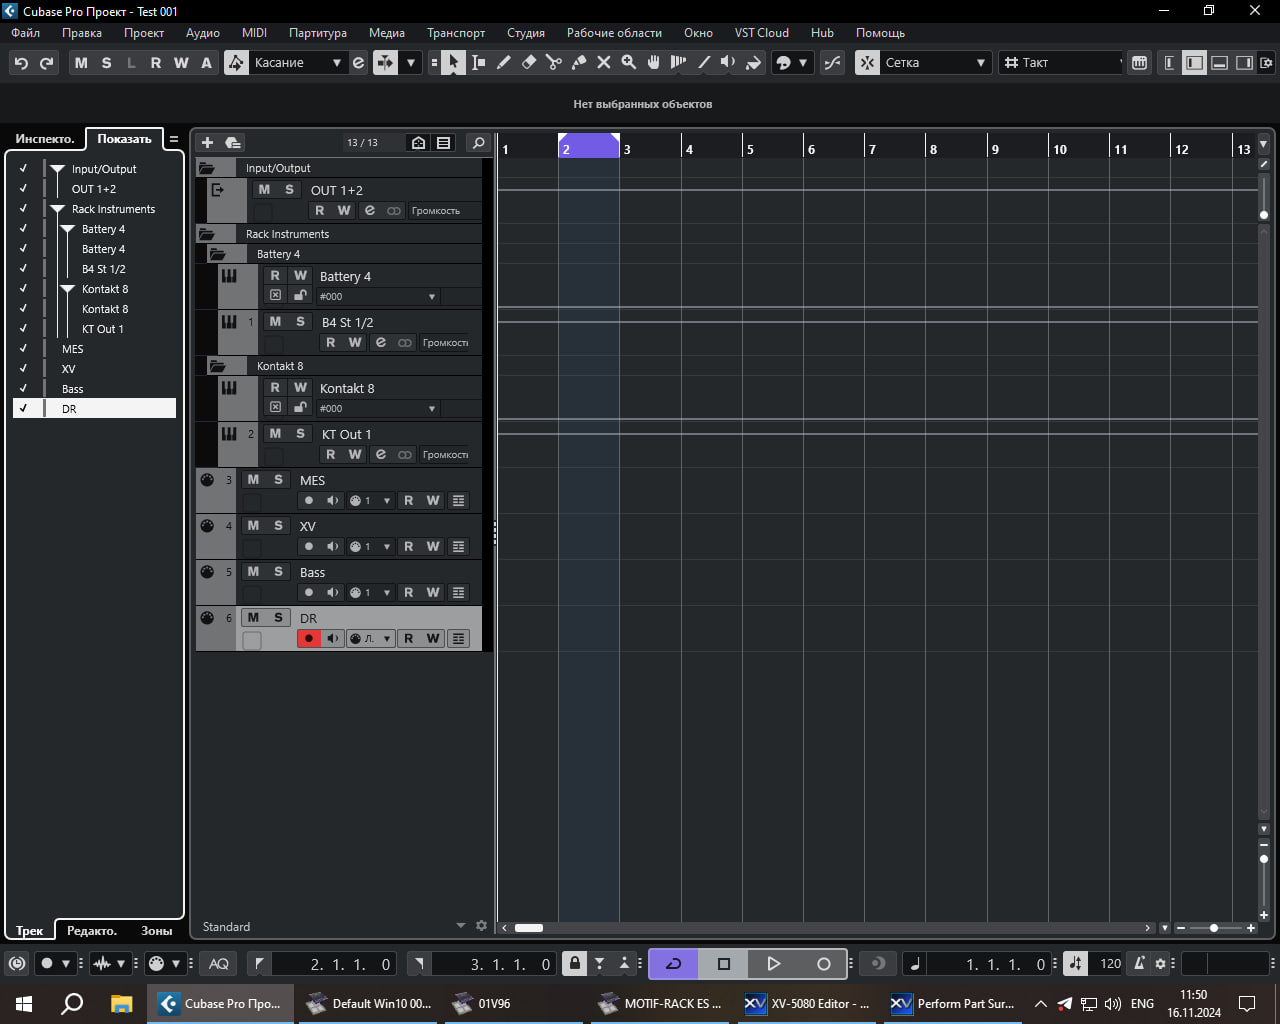Select the Object Selection arrow tool
1280x1024 pixels.
[453, 63]
